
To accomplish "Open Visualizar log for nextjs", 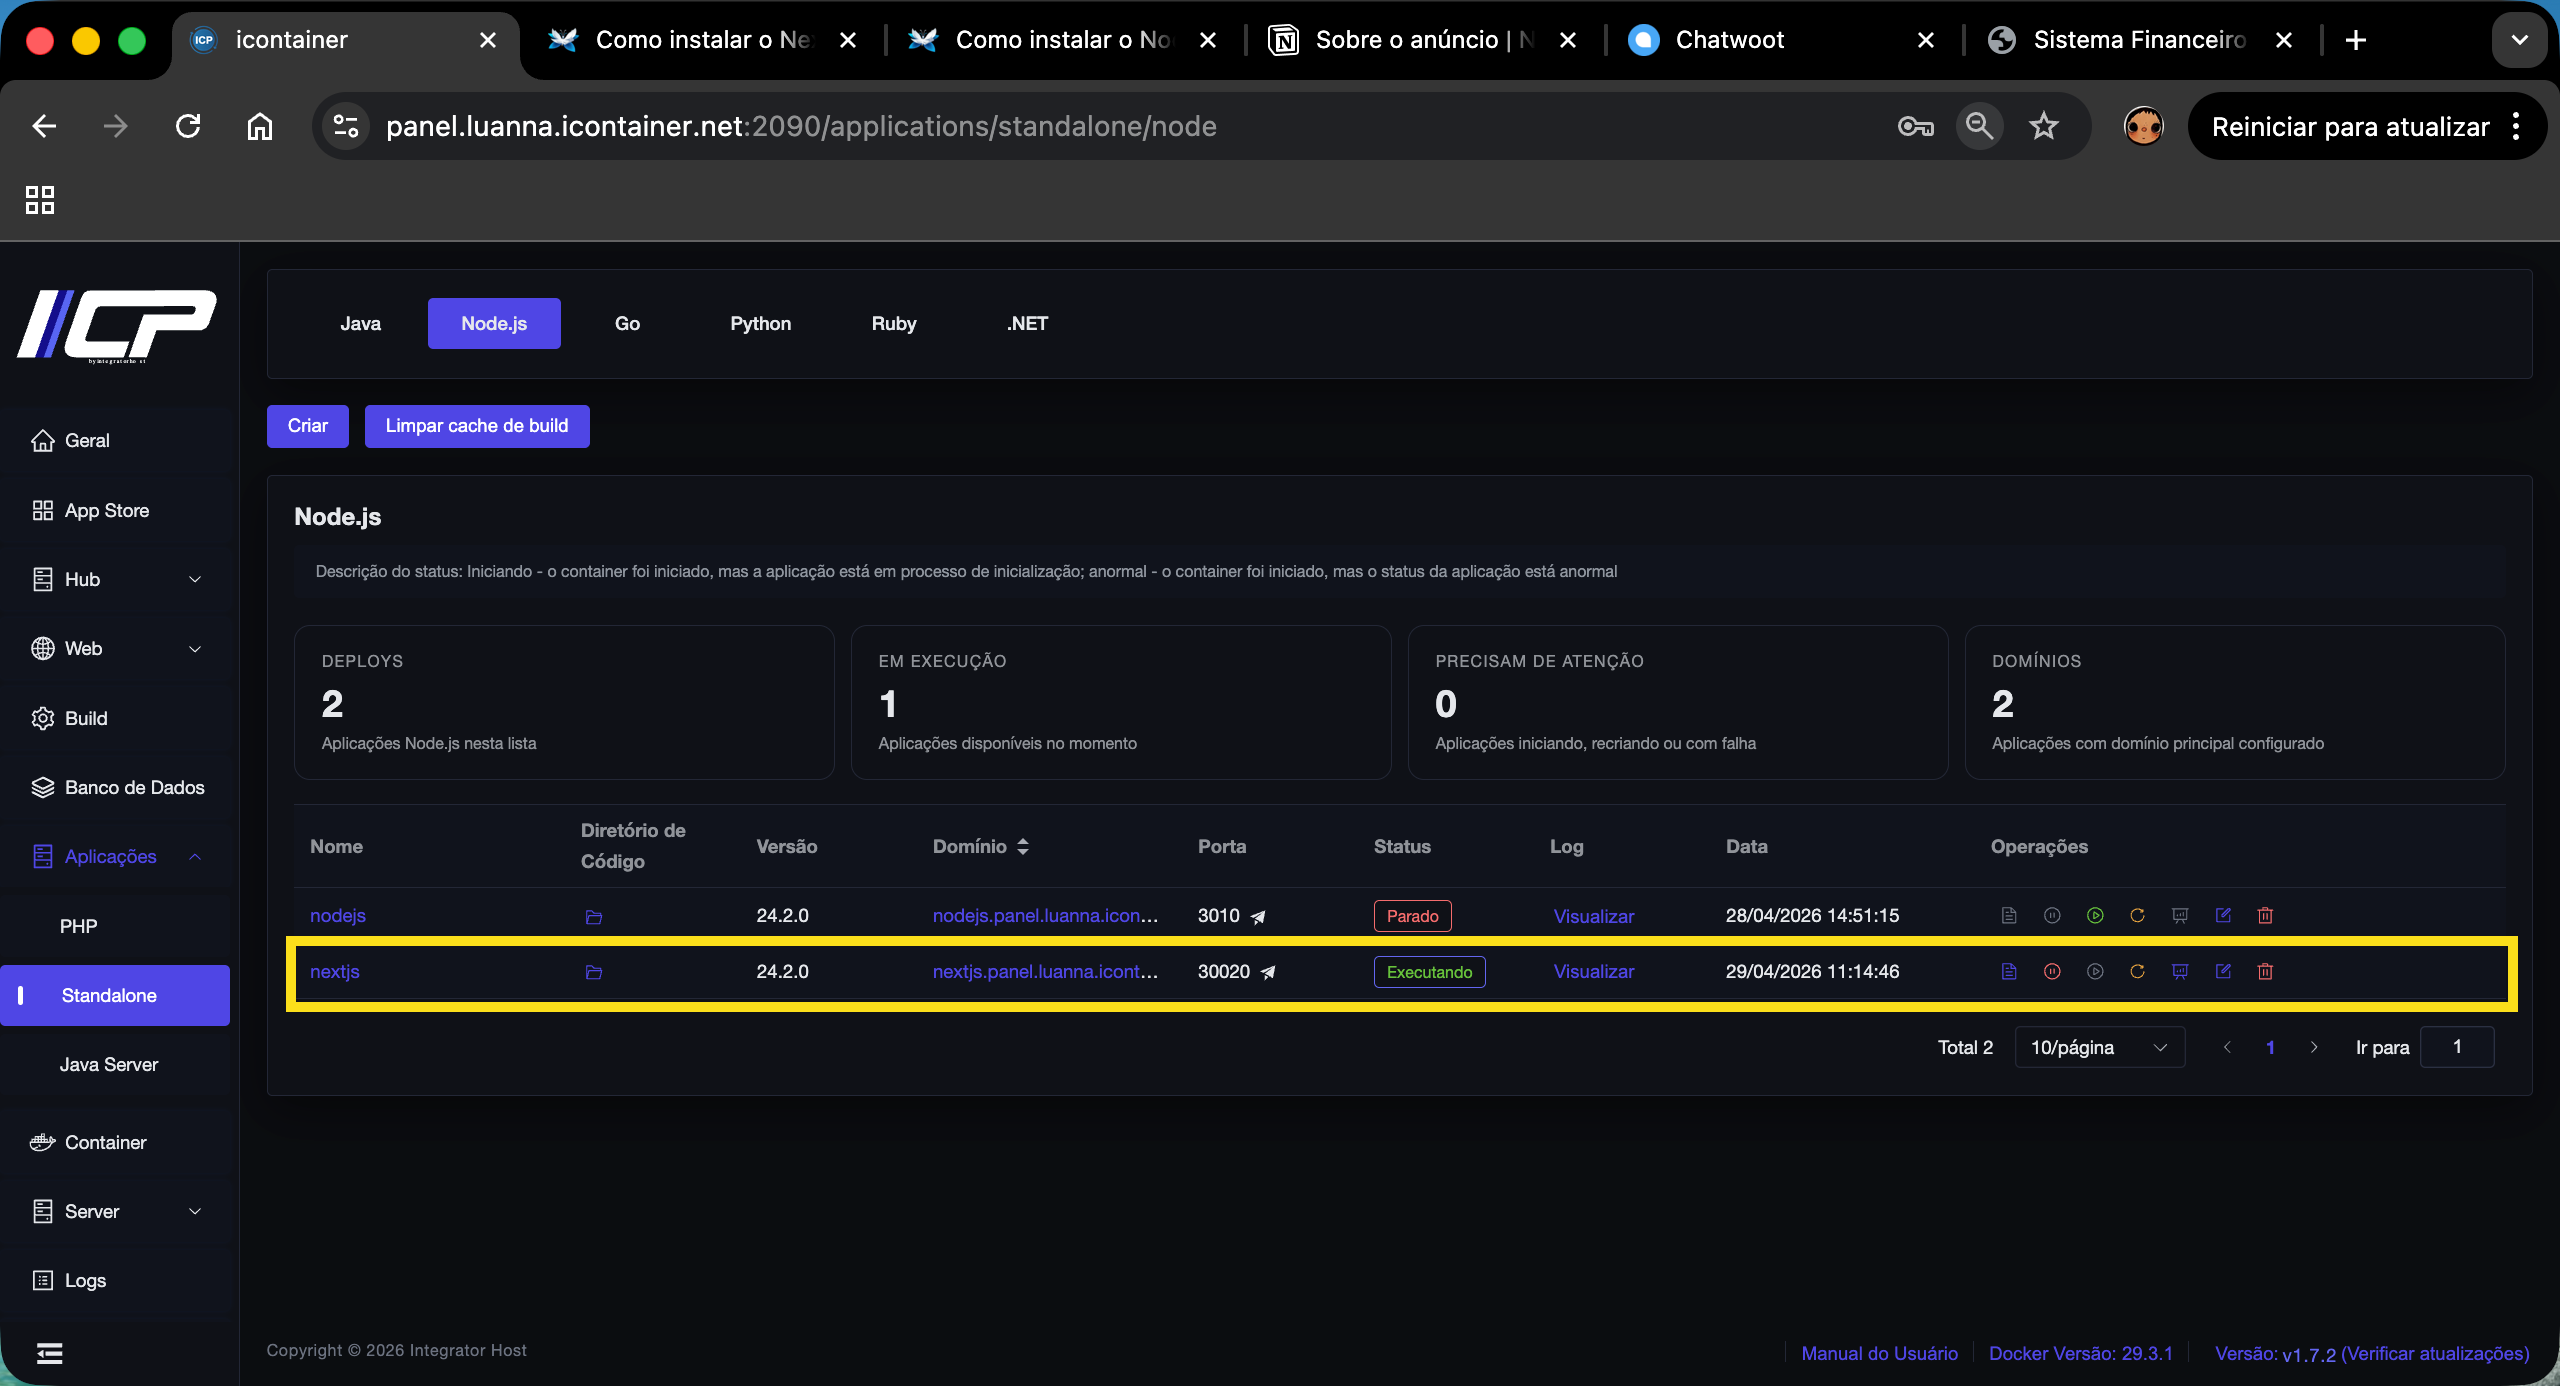I will click(x=1593, y=971).
